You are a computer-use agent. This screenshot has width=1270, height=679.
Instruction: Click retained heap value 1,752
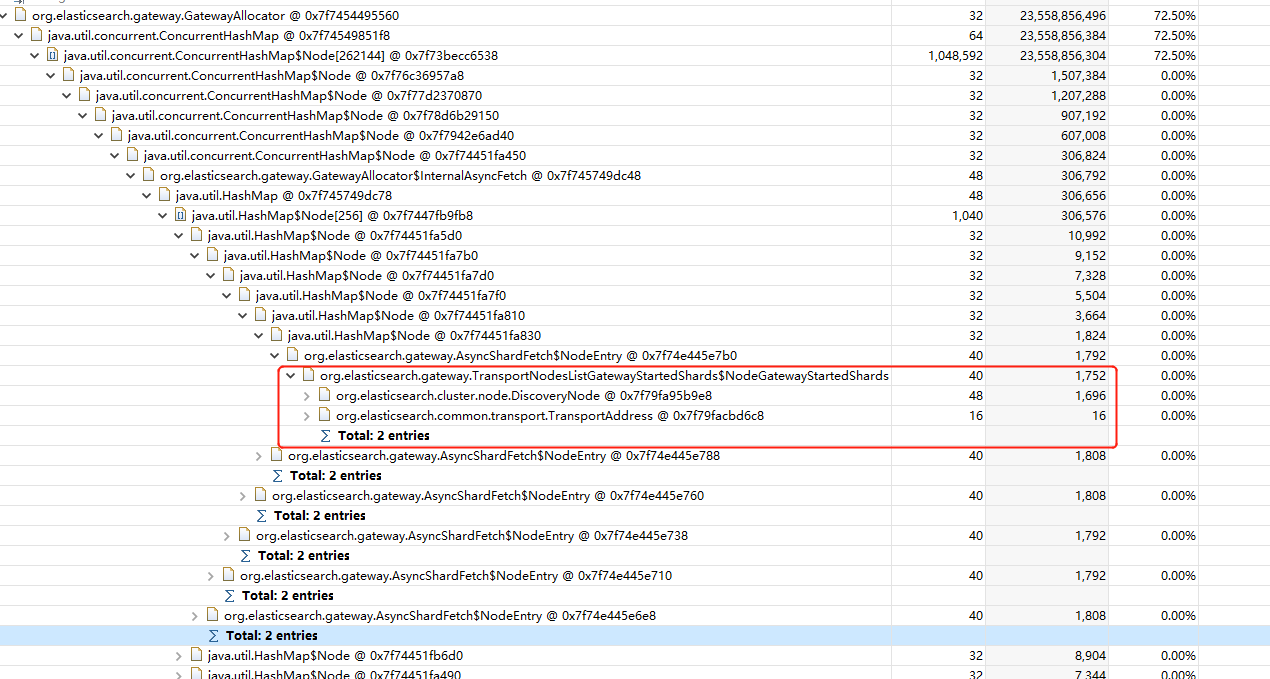pyautogui.click(x=1091, y=376)
